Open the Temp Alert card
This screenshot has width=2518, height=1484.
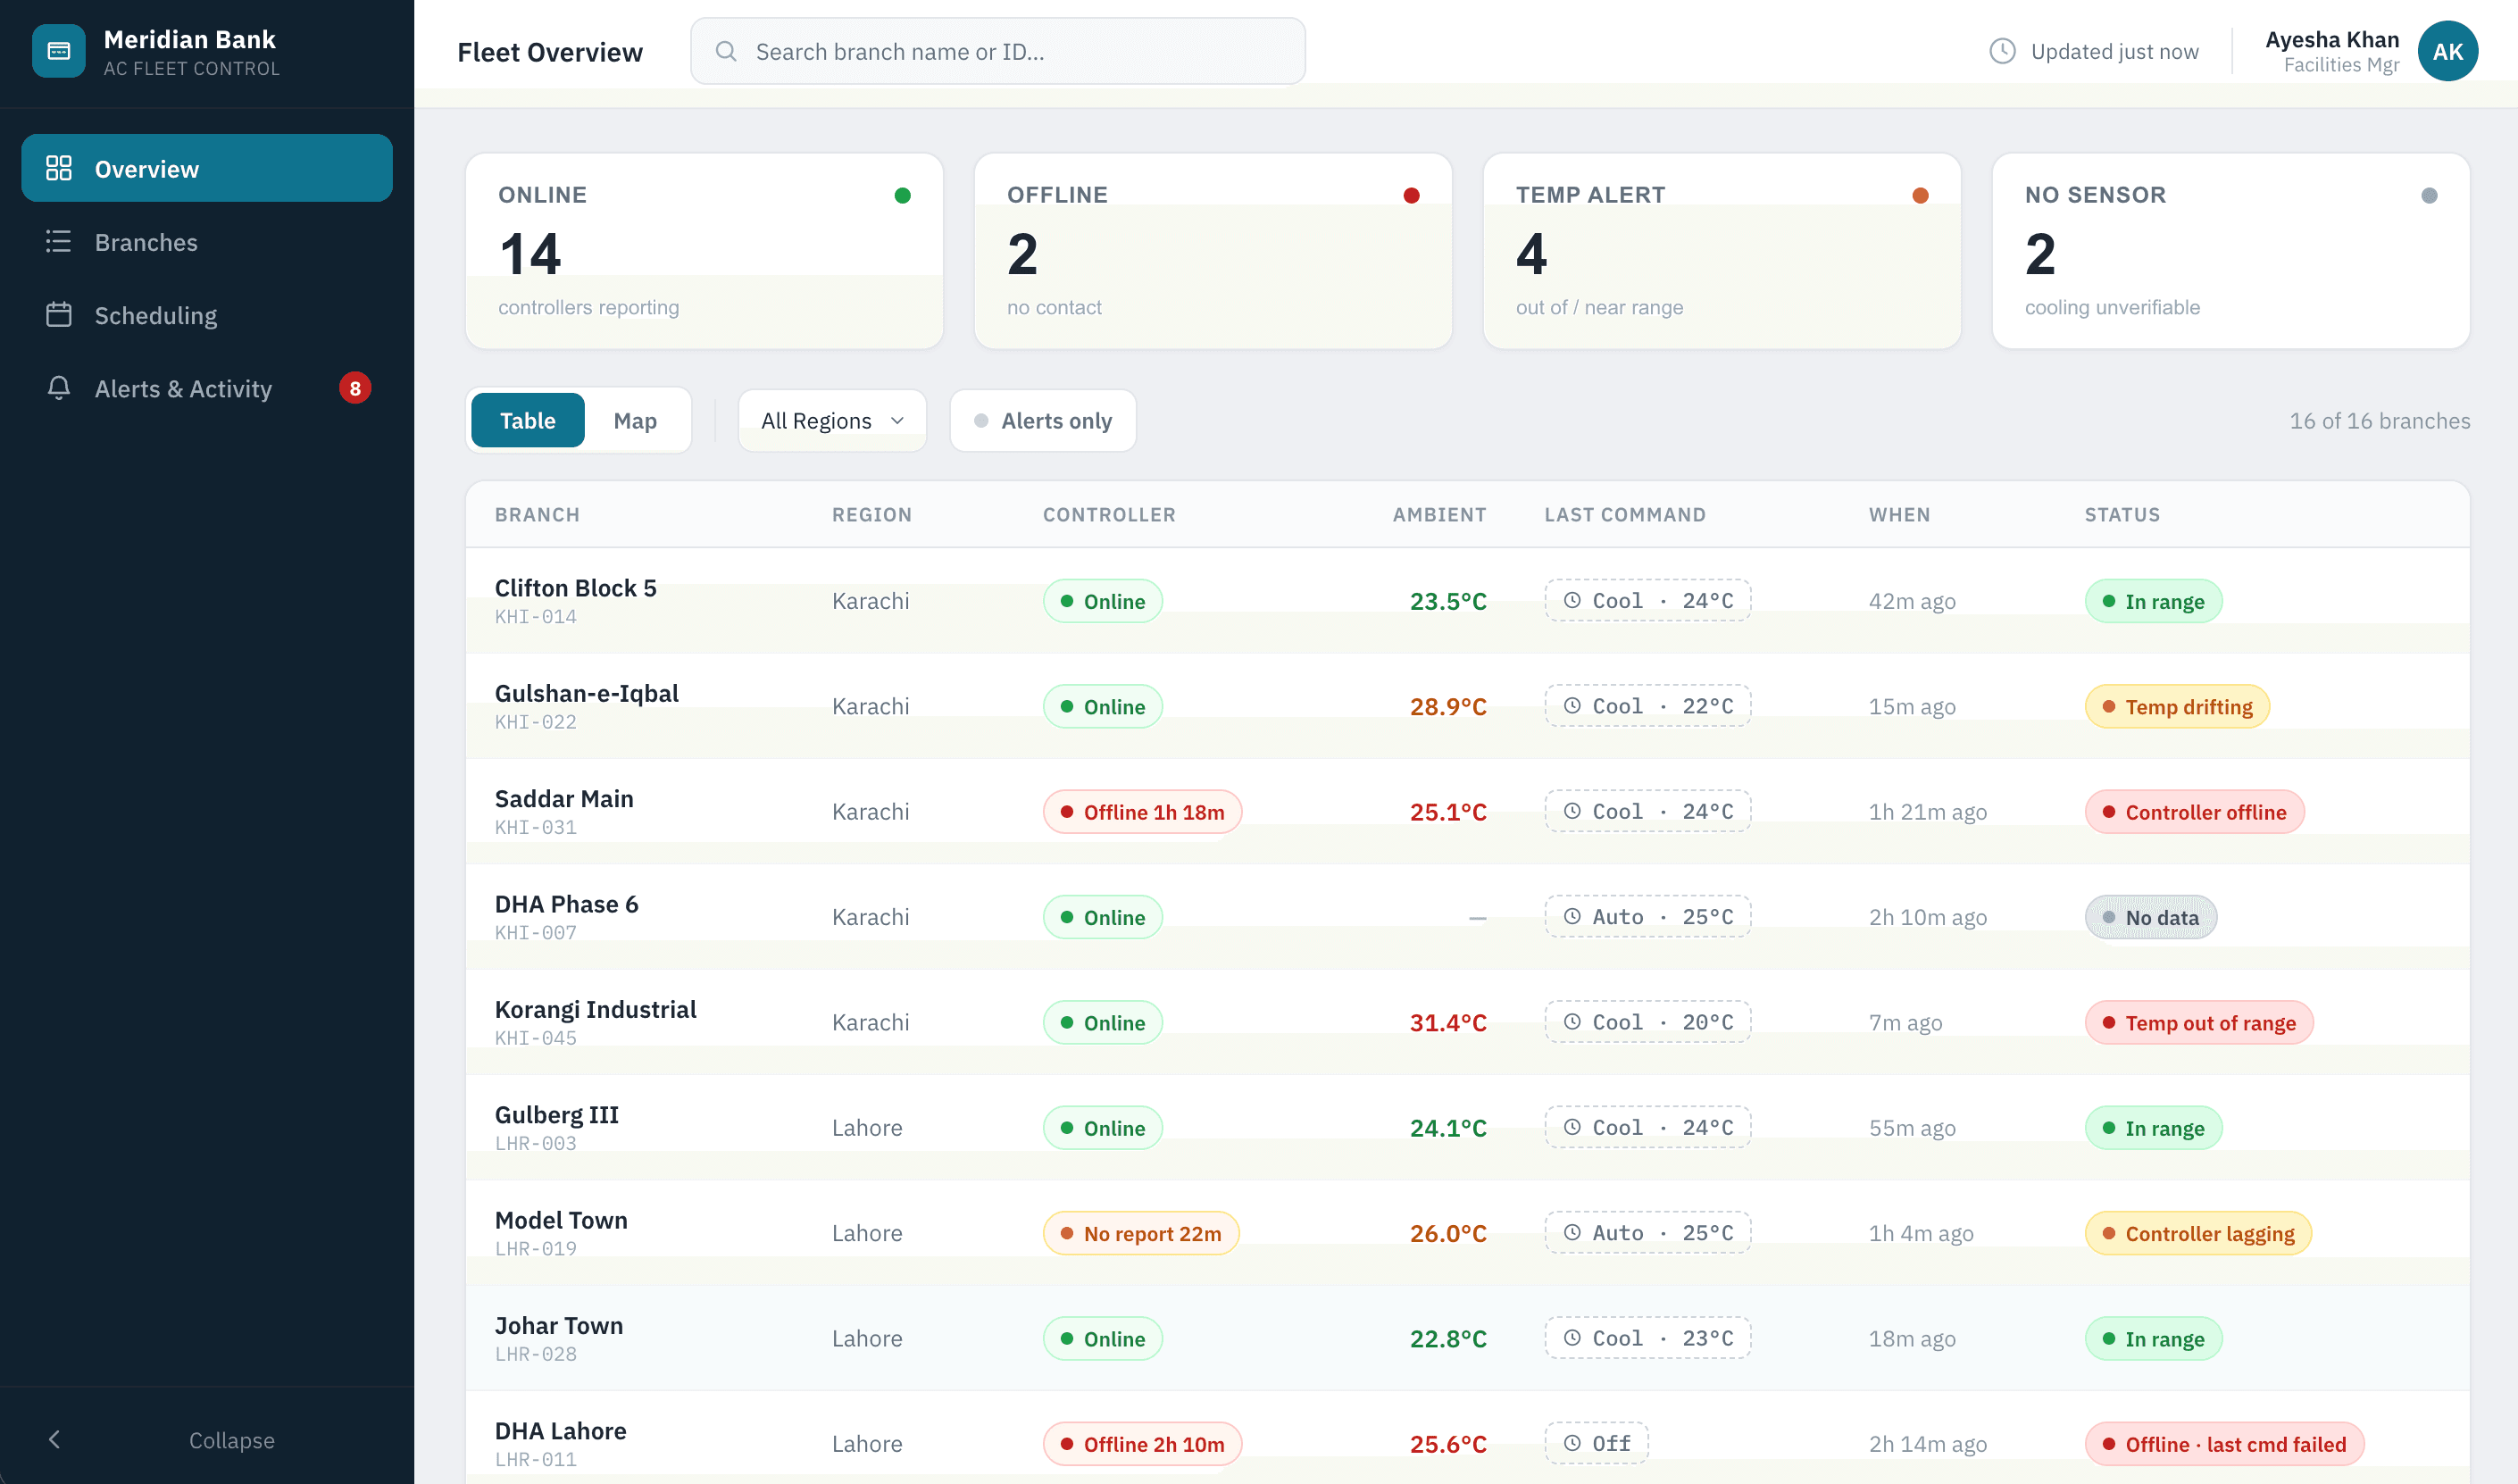pos(1722,251)
